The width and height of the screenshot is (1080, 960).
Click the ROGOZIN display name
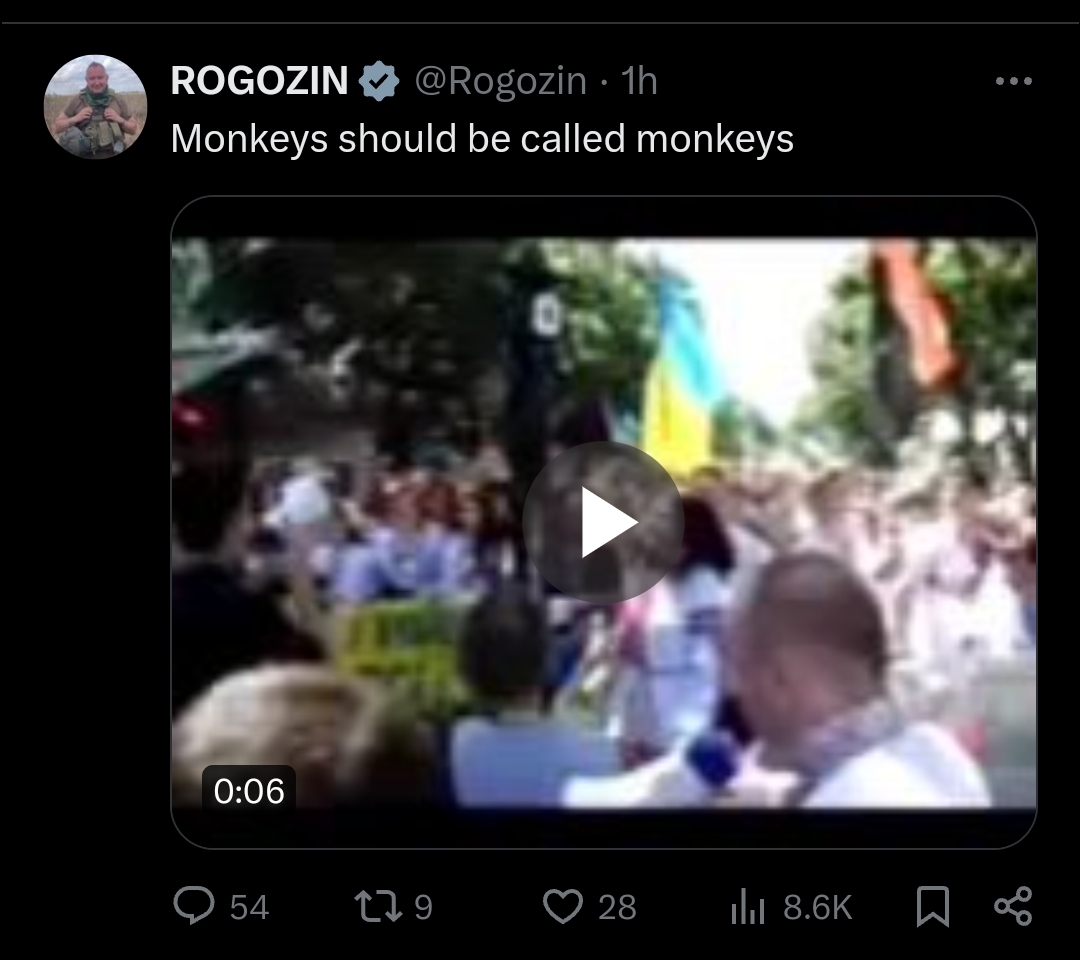click(x=259, y=81)
